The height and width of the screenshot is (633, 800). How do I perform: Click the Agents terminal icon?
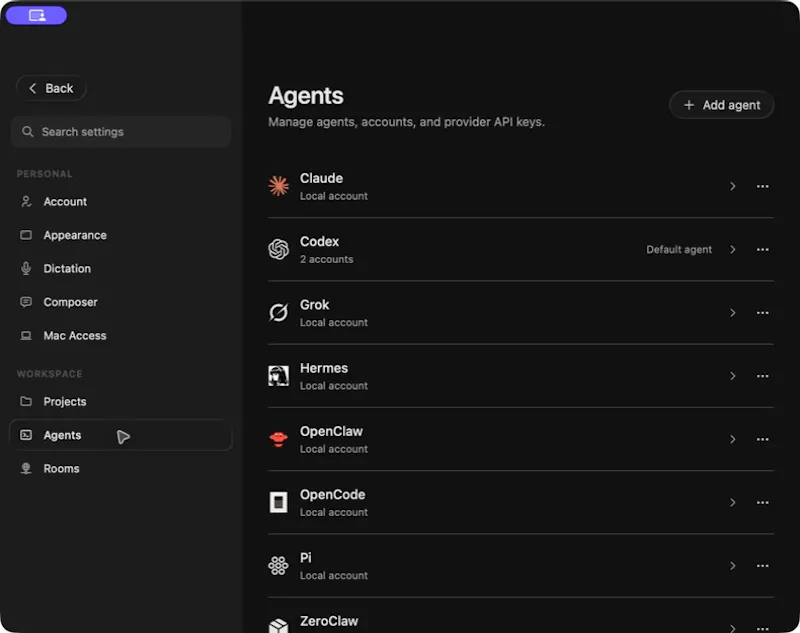[x=26, y=435]
